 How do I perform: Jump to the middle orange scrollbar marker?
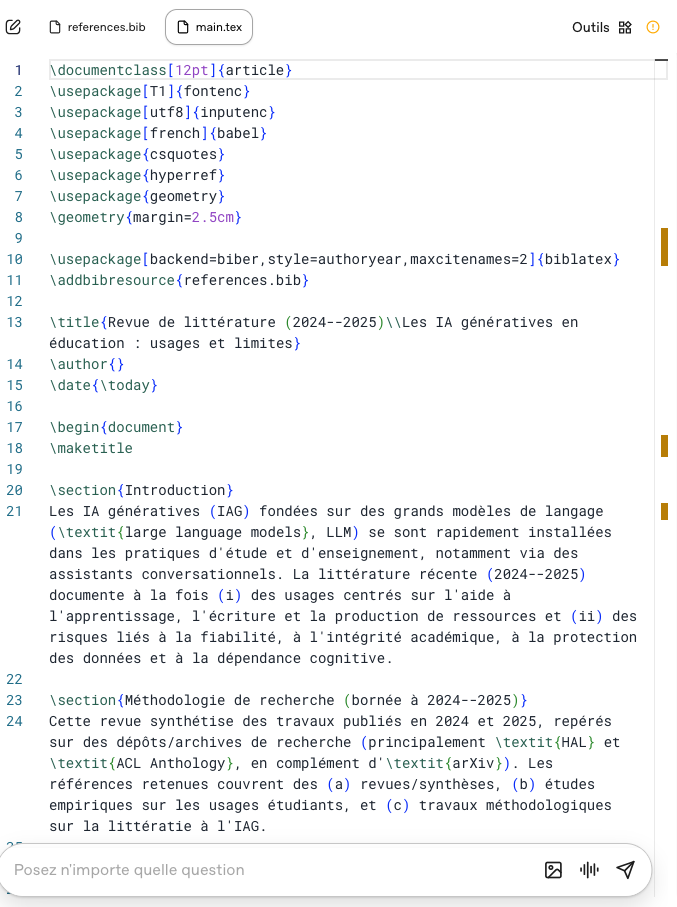[664, 446]
